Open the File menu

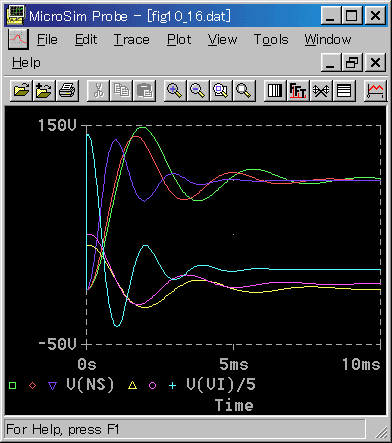[x=47, y=40]
